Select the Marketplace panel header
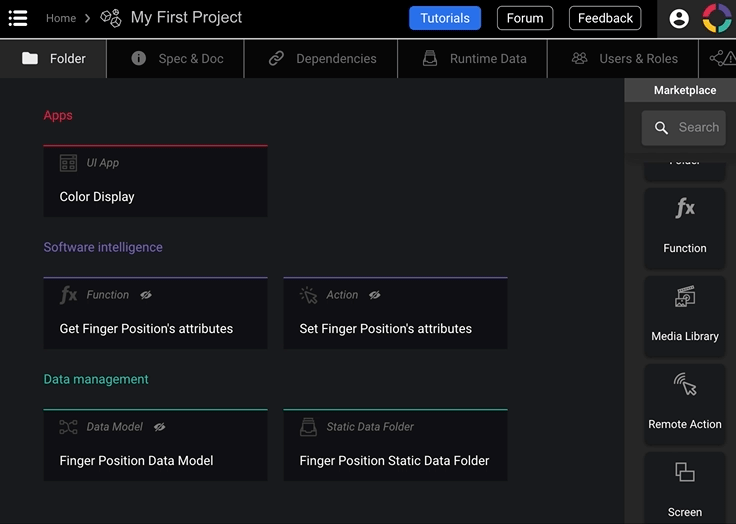736x524 pixels. [680, 90]
